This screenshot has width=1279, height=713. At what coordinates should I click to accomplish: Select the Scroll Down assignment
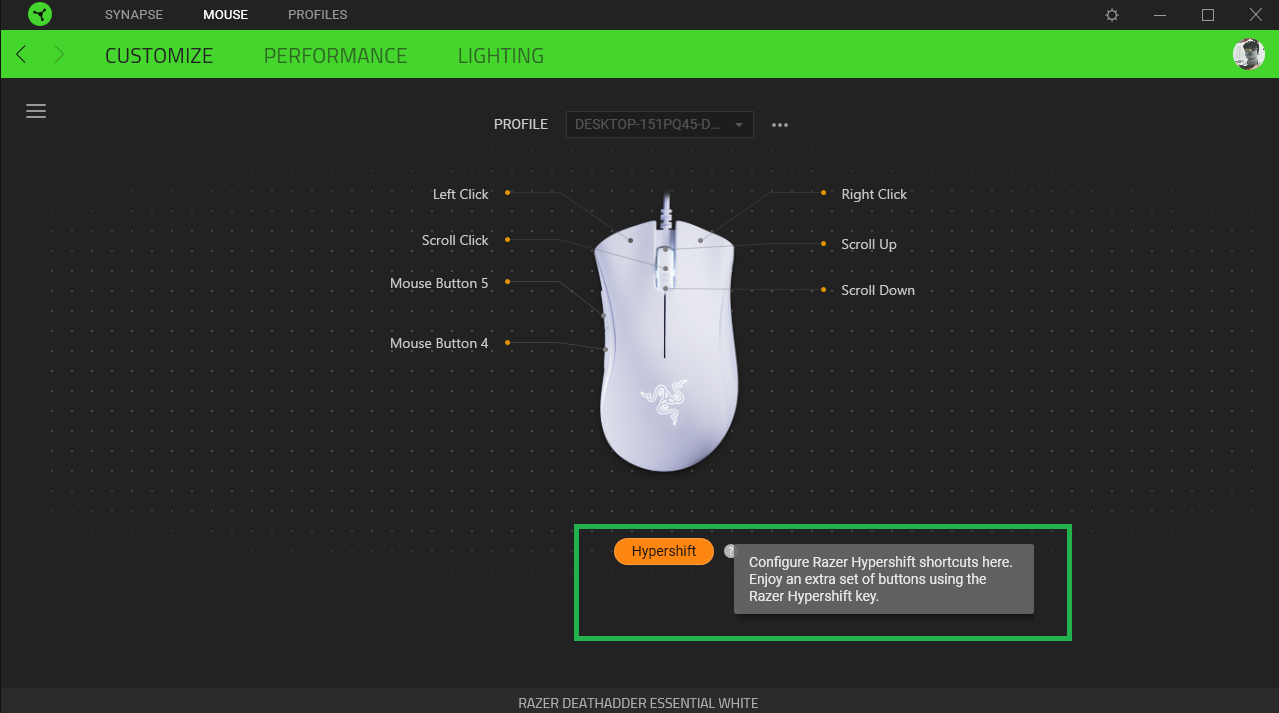[878, 290]
